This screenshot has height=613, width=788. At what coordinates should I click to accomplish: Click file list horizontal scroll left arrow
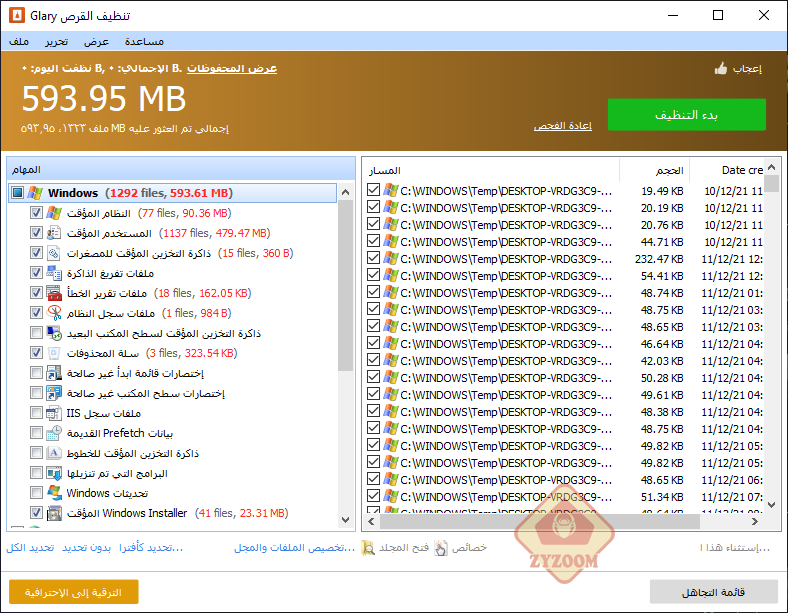(x=371, y=522)
